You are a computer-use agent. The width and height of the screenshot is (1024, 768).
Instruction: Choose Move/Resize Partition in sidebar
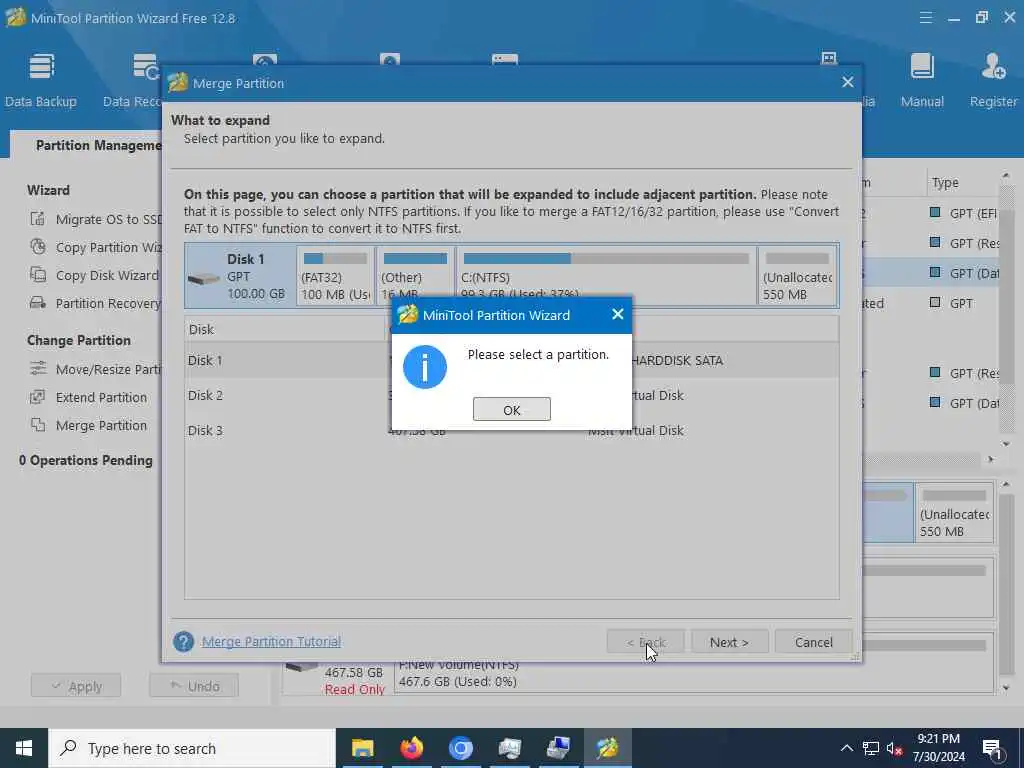(x=108, y=370)
